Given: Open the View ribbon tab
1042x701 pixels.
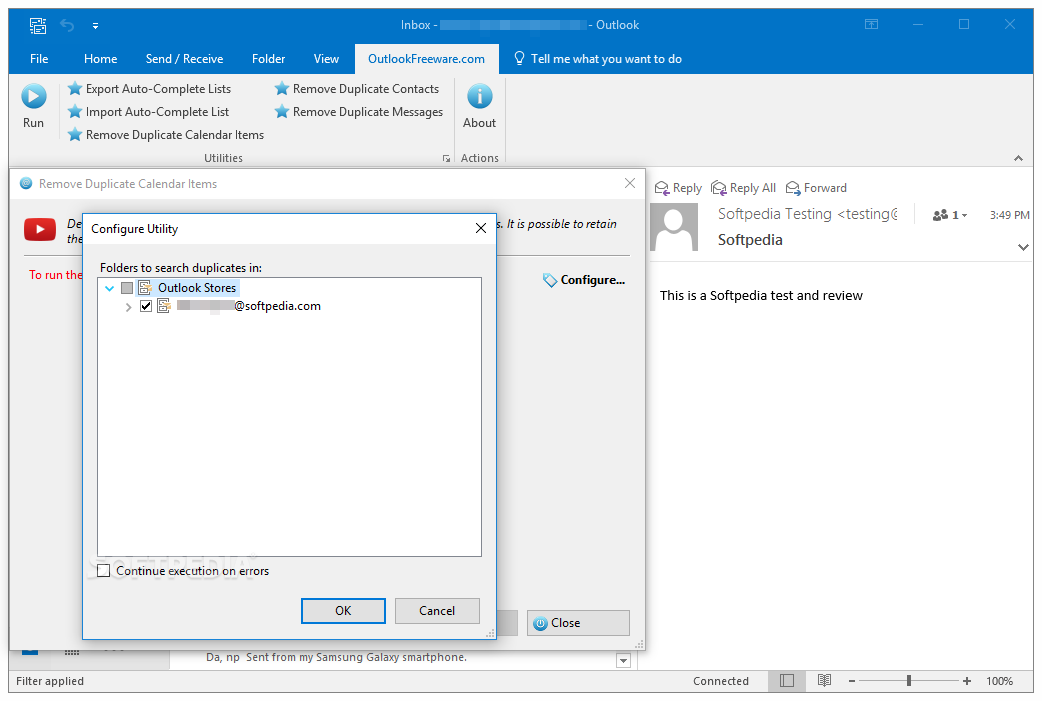Looking at the screenshot, I should pyautogui.click(x=326, y=58).
